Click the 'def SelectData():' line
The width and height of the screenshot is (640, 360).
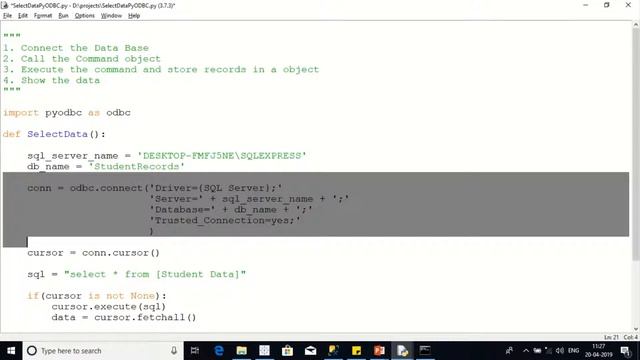(x=54, y=134)
